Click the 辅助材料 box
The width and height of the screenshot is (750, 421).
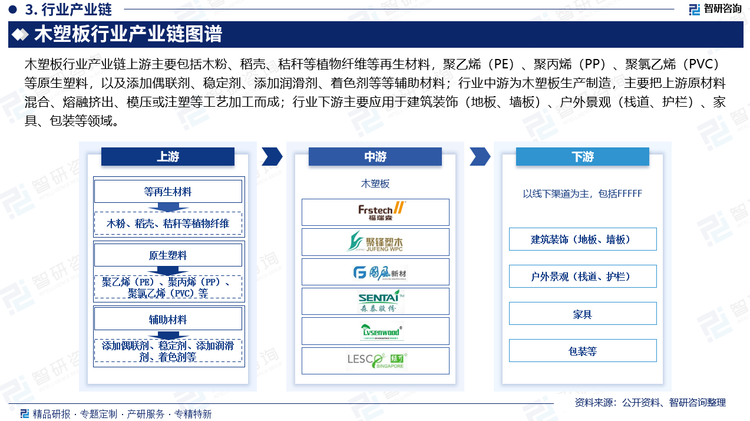click(168, 319)
